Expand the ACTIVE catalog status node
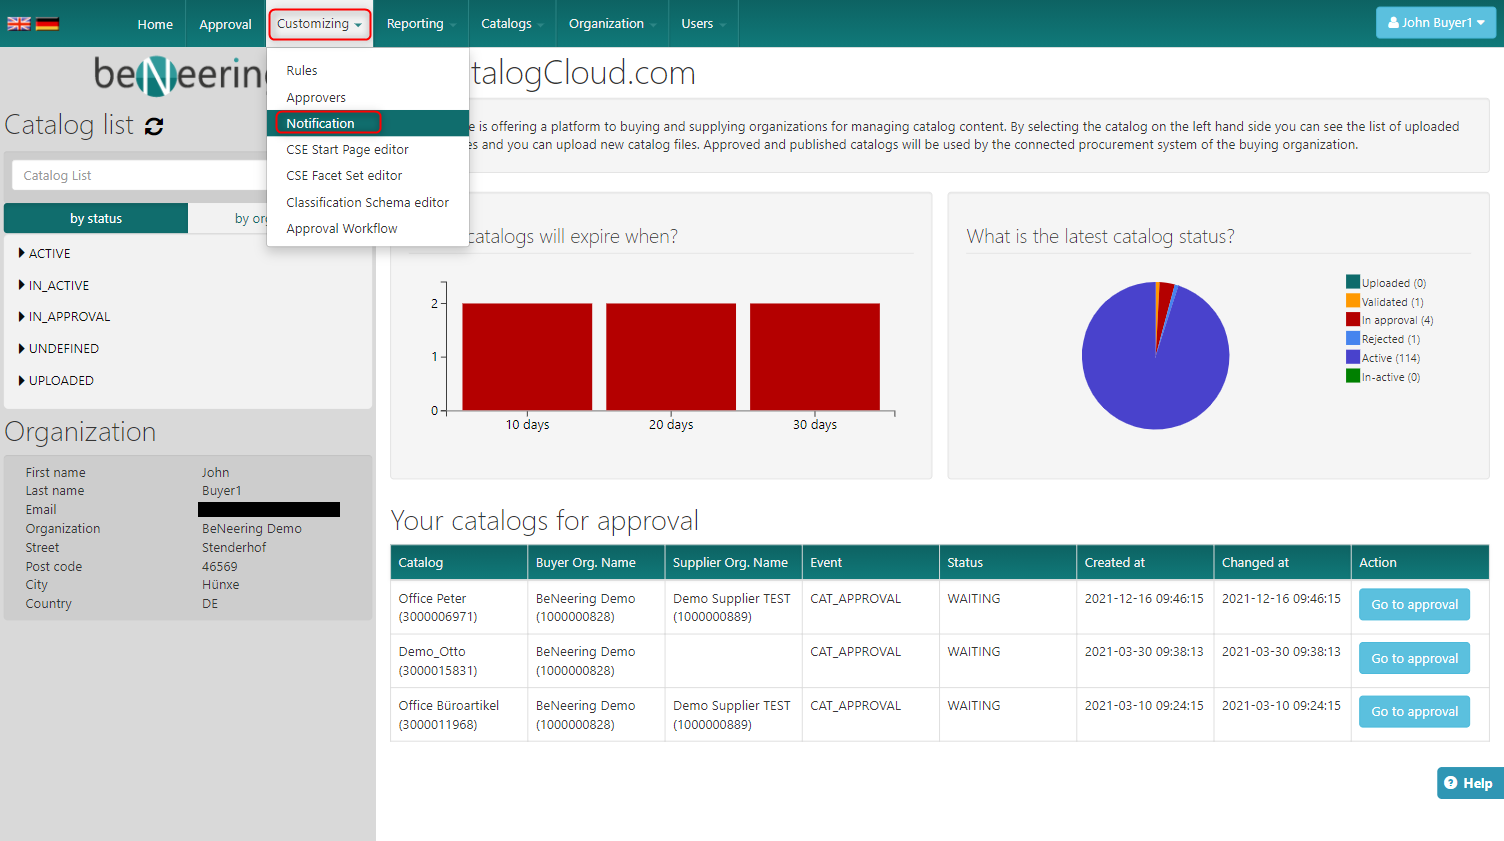1504x841 pixels. click(x=22, y=253)
